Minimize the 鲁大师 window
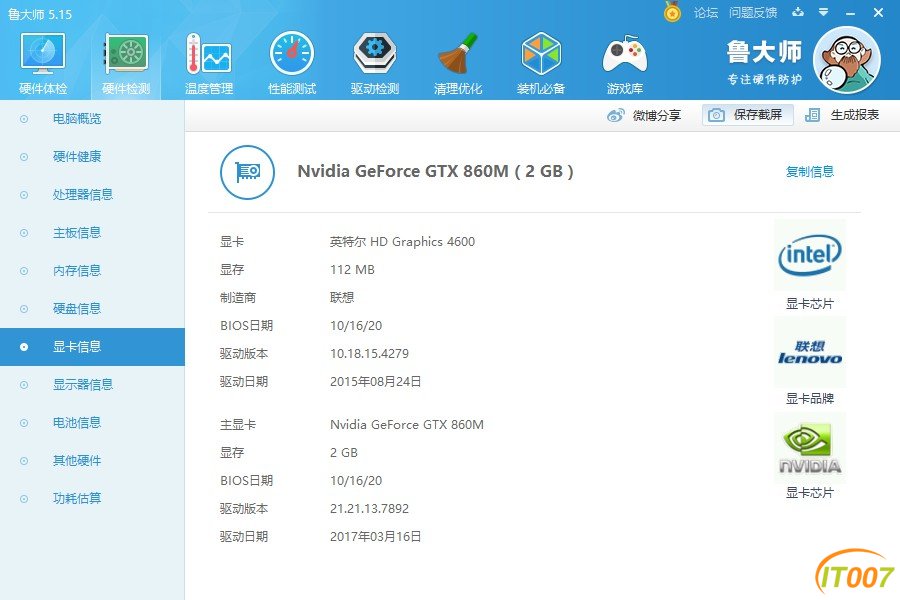 click(x=851, y=13)
